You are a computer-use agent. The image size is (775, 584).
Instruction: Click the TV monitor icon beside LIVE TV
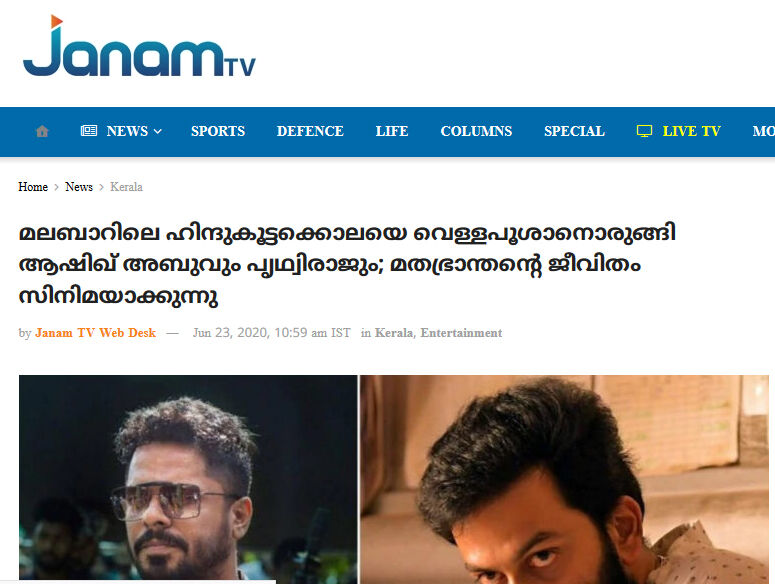point(644,131)
